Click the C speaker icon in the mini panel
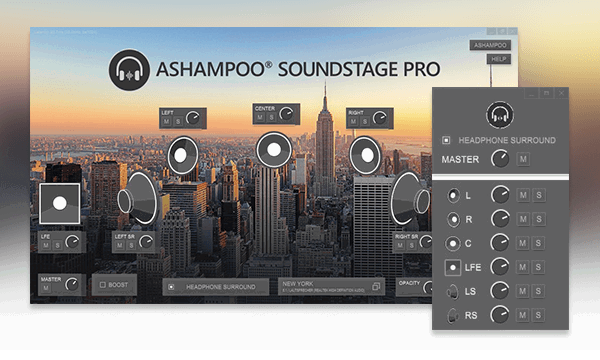This screenshot has height=360, width=600. (x=453, y=243)
